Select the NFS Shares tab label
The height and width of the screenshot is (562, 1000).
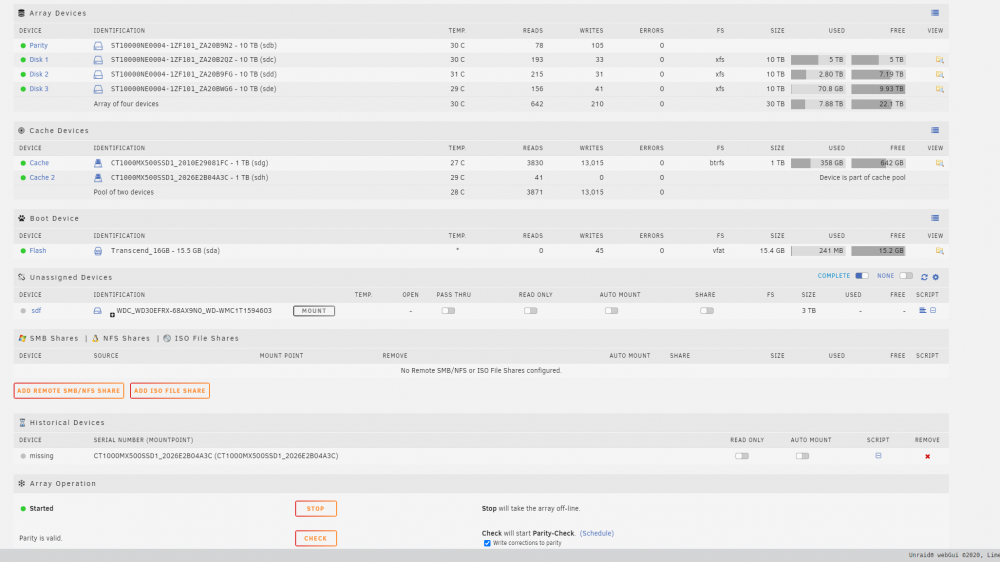(126, 338)
